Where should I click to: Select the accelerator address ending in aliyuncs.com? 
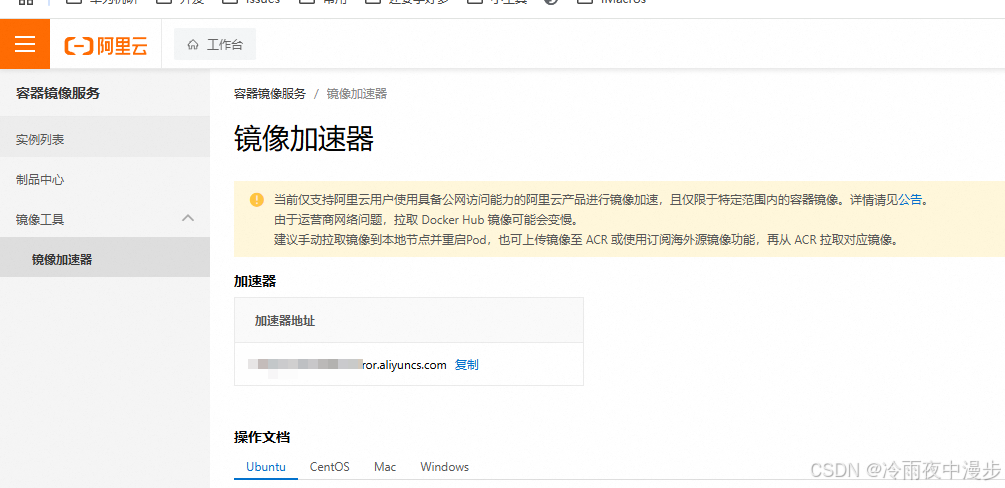pos(347,365)
